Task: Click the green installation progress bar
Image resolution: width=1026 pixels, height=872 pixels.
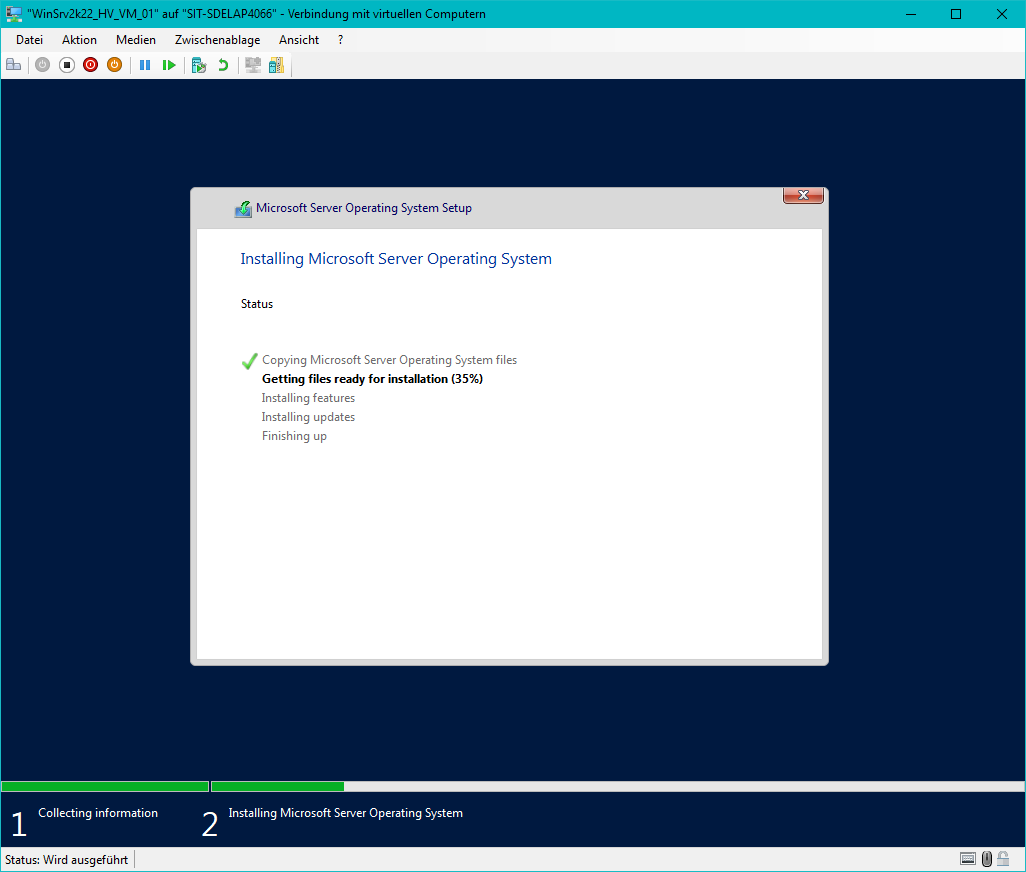Action: [x=277, y=787]
